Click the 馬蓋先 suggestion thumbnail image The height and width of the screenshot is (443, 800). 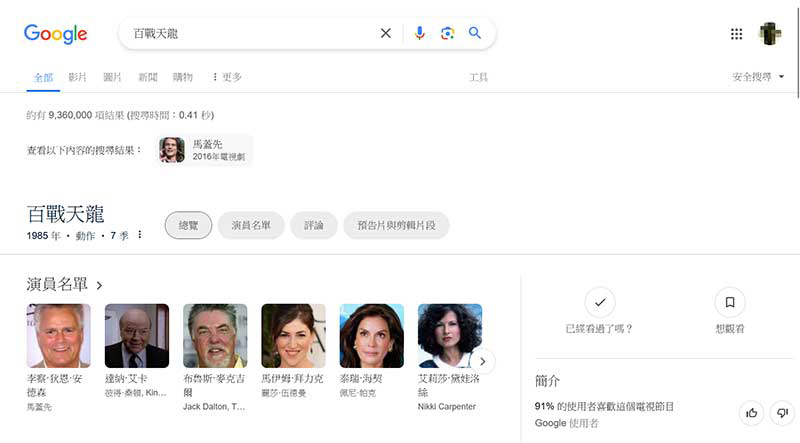tap(172, 150)
